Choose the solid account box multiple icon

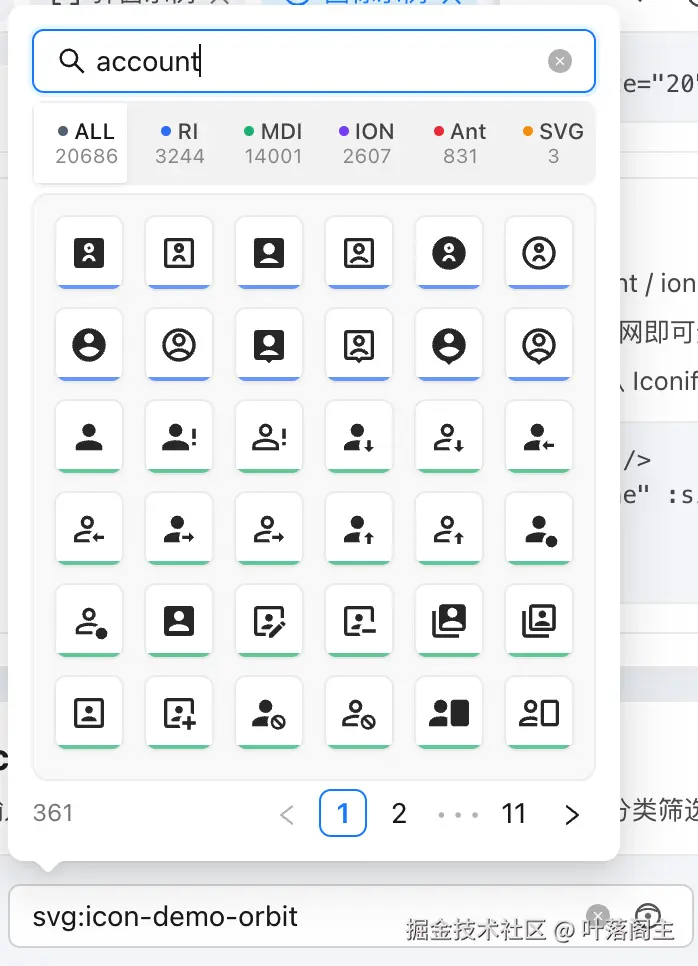click(448, 621)
